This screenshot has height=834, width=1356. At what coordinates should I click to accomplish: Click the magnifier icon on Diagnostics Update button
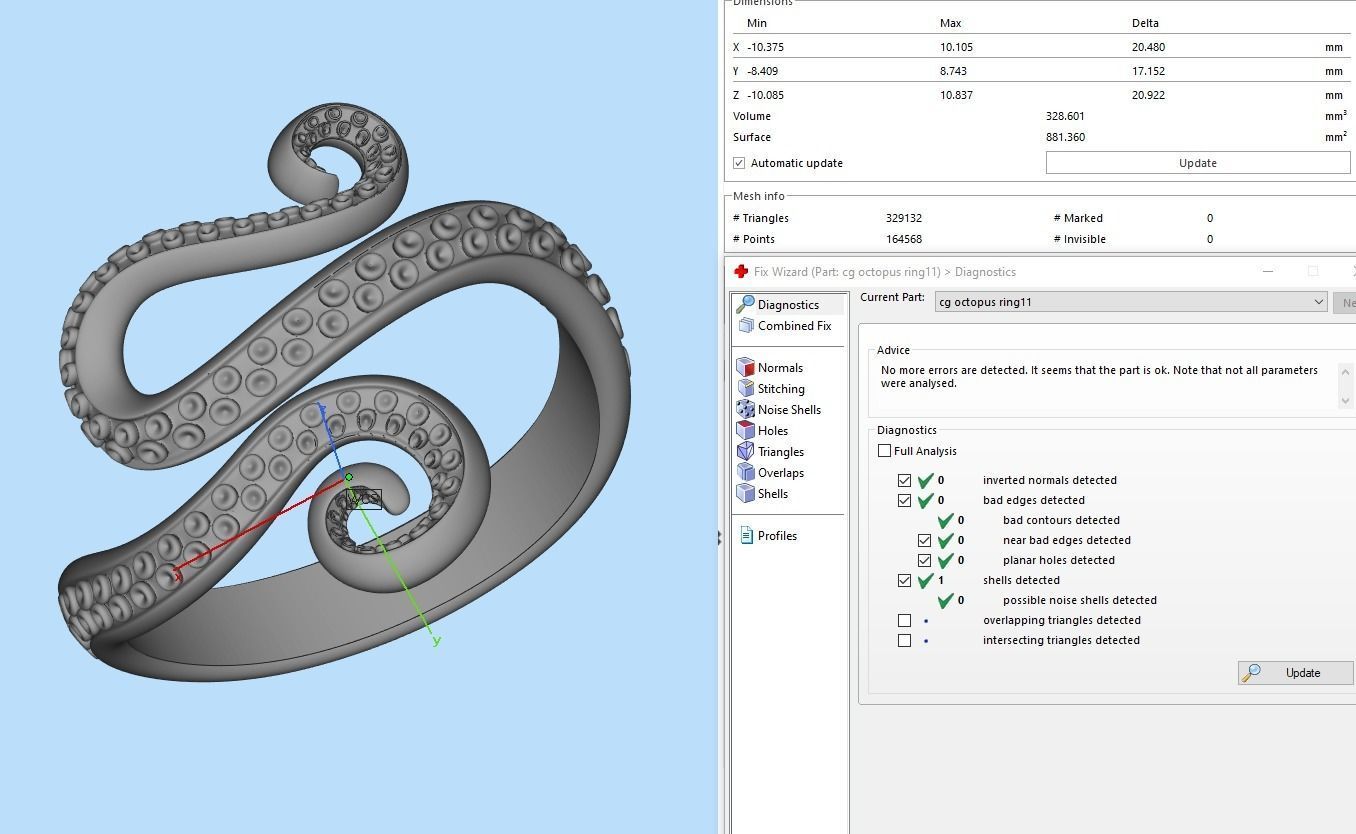(1251, 673)
